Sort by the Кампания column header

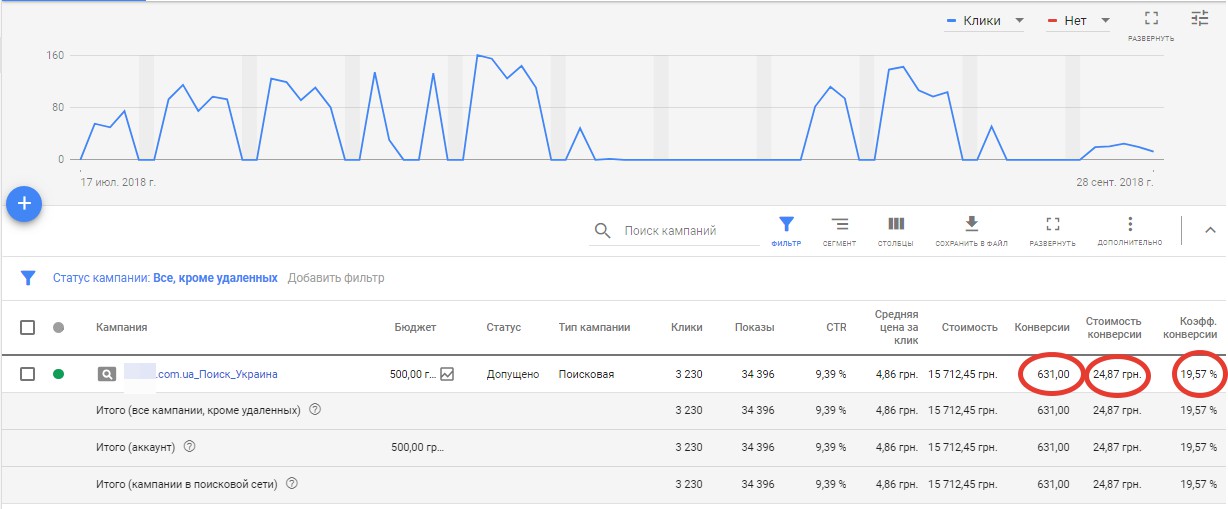point(122,327)
